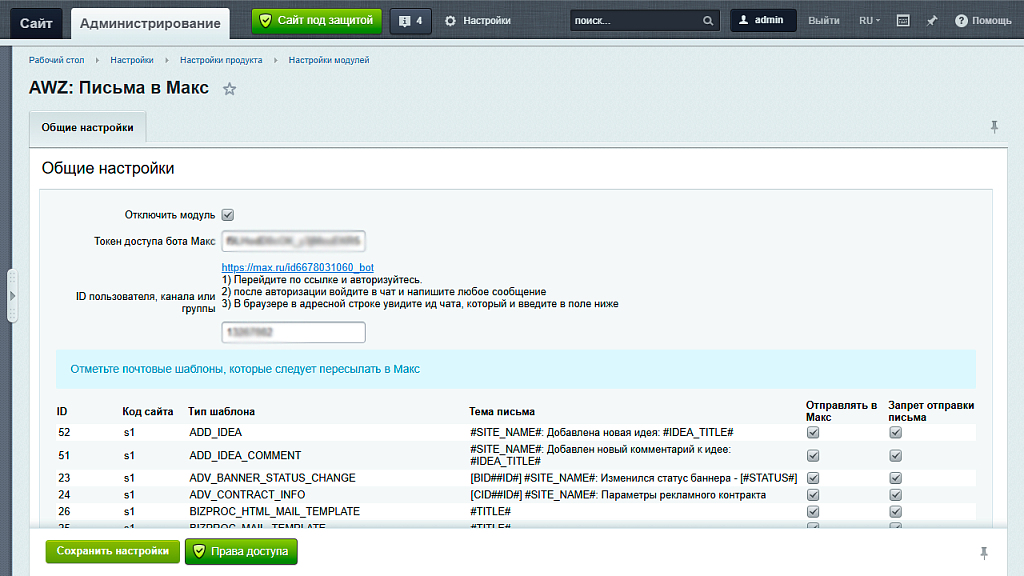Open the RU language dropdown

click(x=869, y=21)
